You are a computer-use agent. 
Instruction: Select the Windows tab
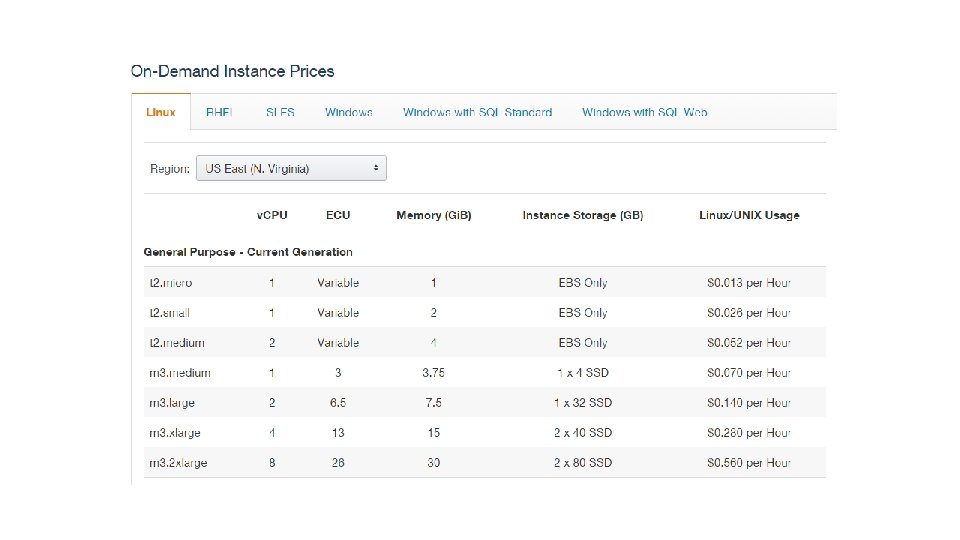coord(349,112)
